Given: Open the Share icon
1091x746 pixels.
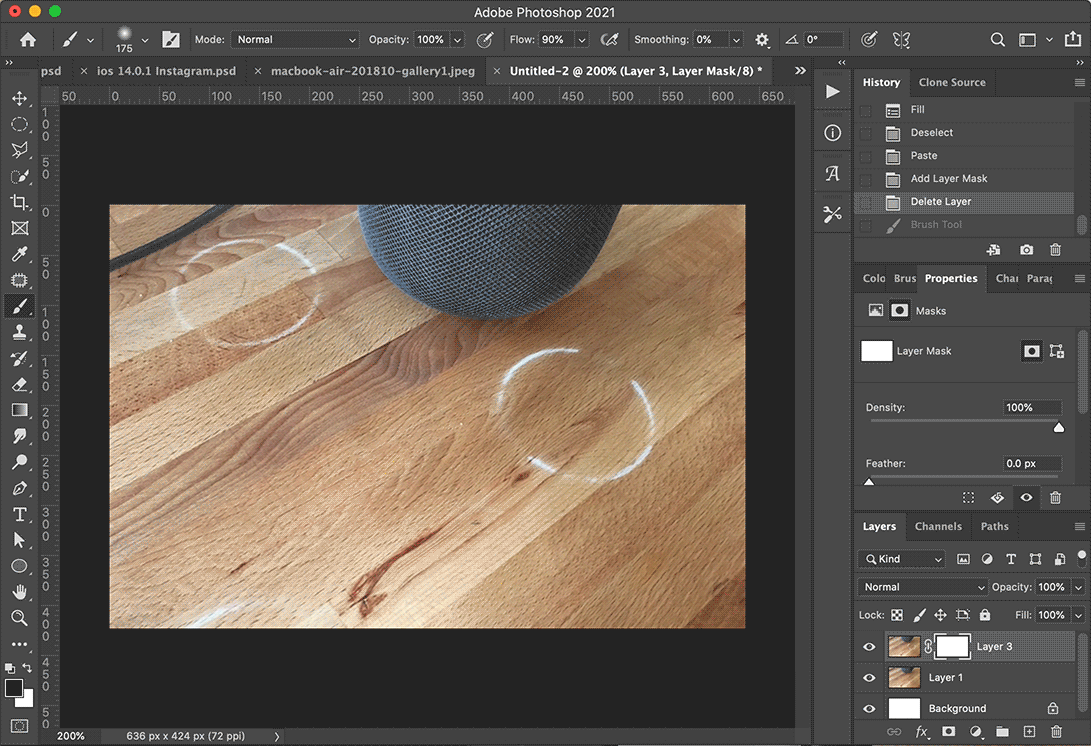Looking at the screenshot, I should 1073,39.
